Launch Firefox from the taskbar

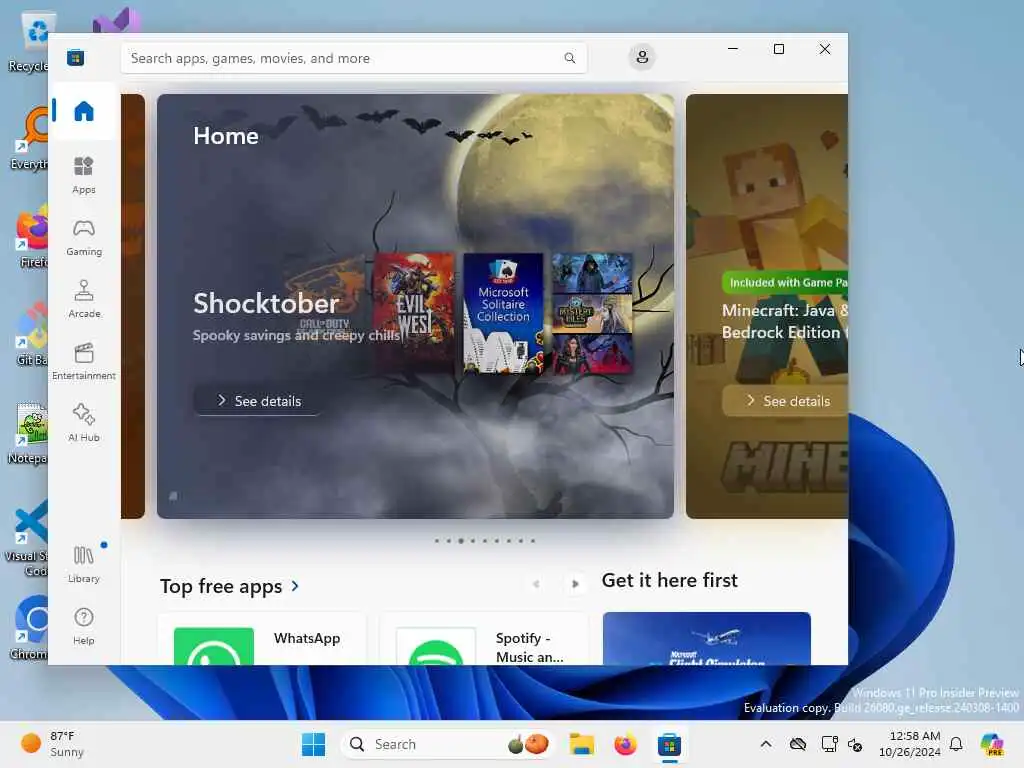pos(625,744)
